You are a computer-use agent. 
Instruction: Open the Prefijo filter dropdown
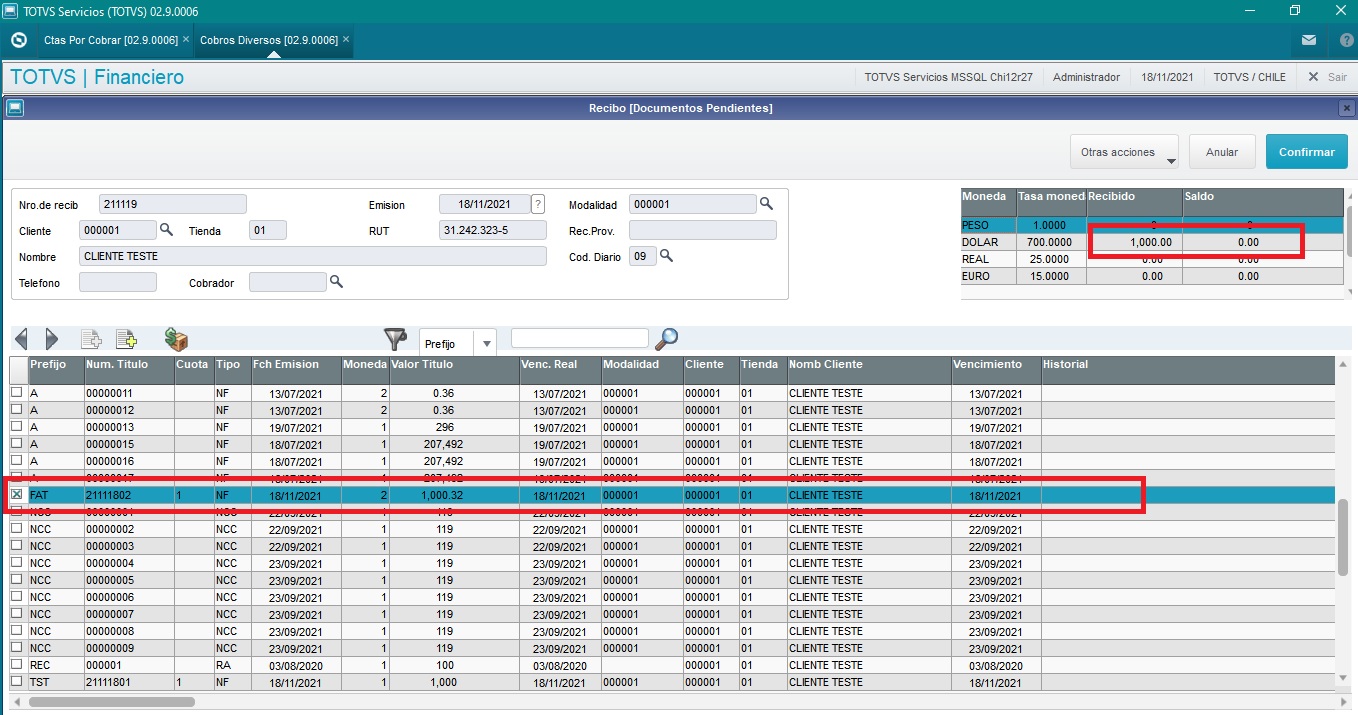coord(487,343)
